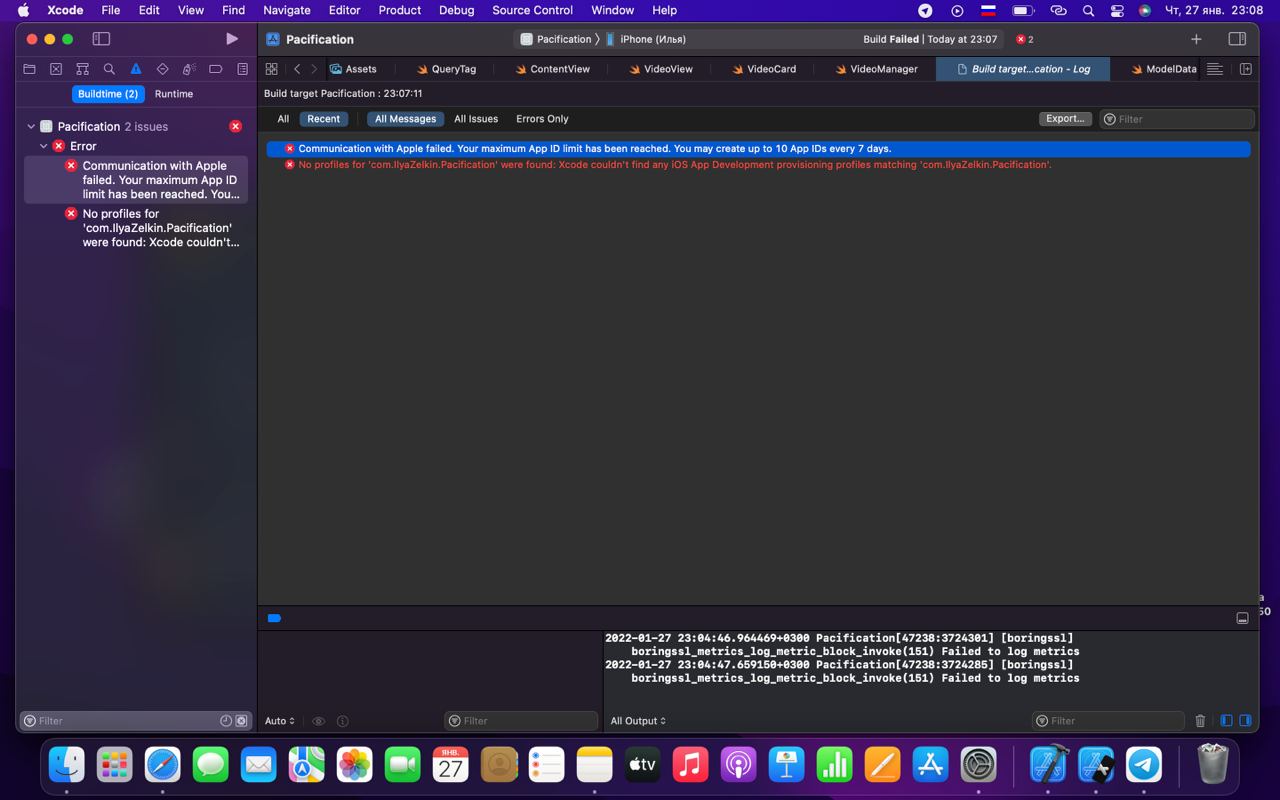The width and height of the screenshot is (1280, 800).
Task: Toggle errors-only filter in navigator bottom bar
Action: click(241, 721)
